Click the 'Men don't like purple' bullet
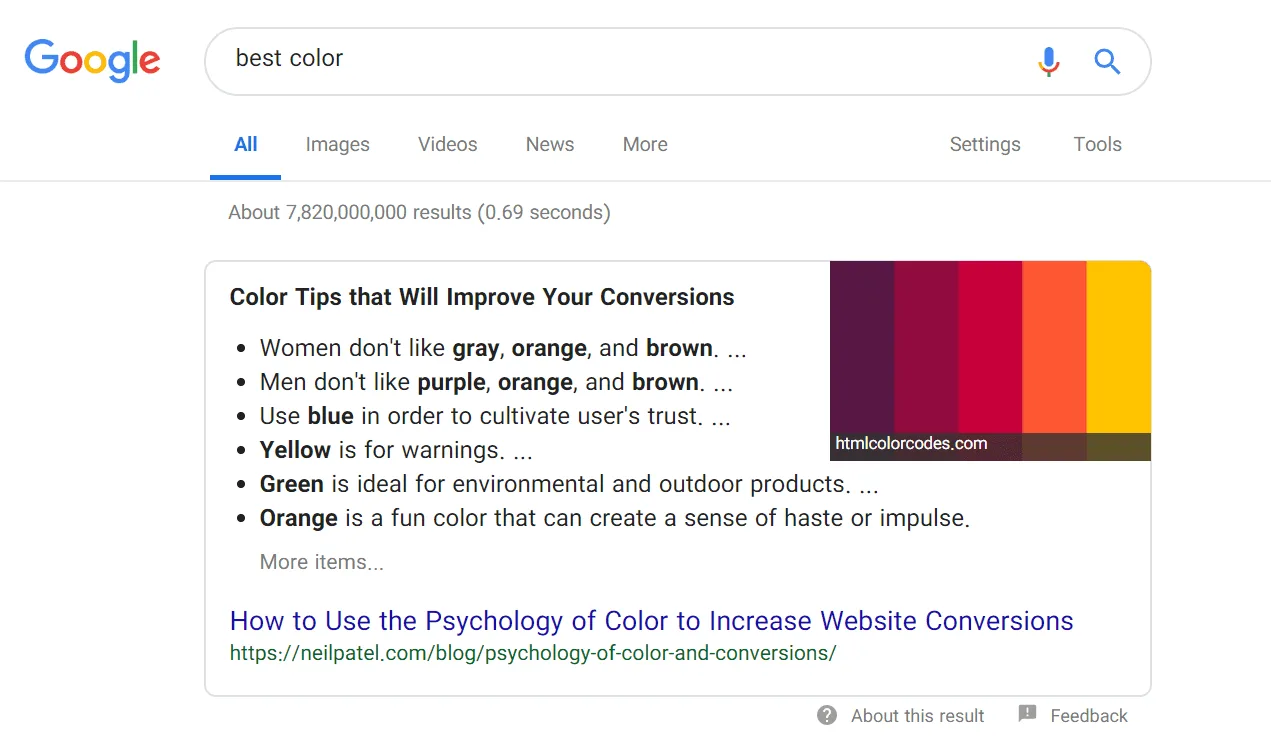The height and width of the screenshot is (753, 1271). (x=496, y=383)
